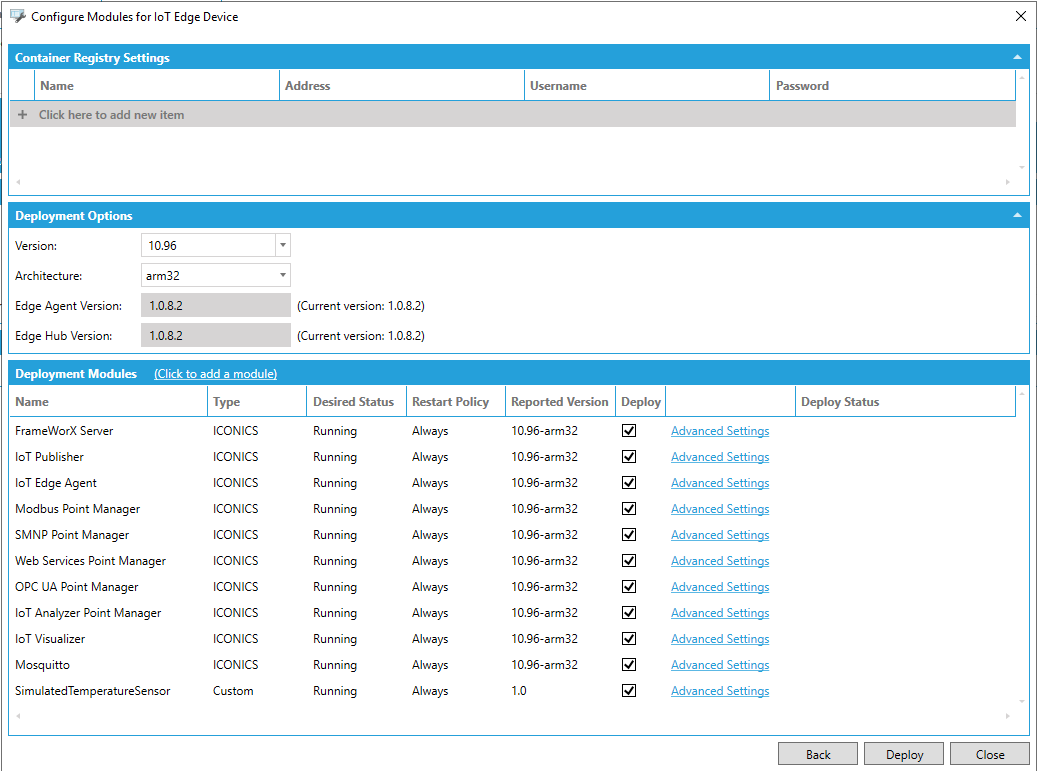Viewport: 1037px width, 771px height.
Task: Select the IoT Visualizer module name
Action: [50, 639]
